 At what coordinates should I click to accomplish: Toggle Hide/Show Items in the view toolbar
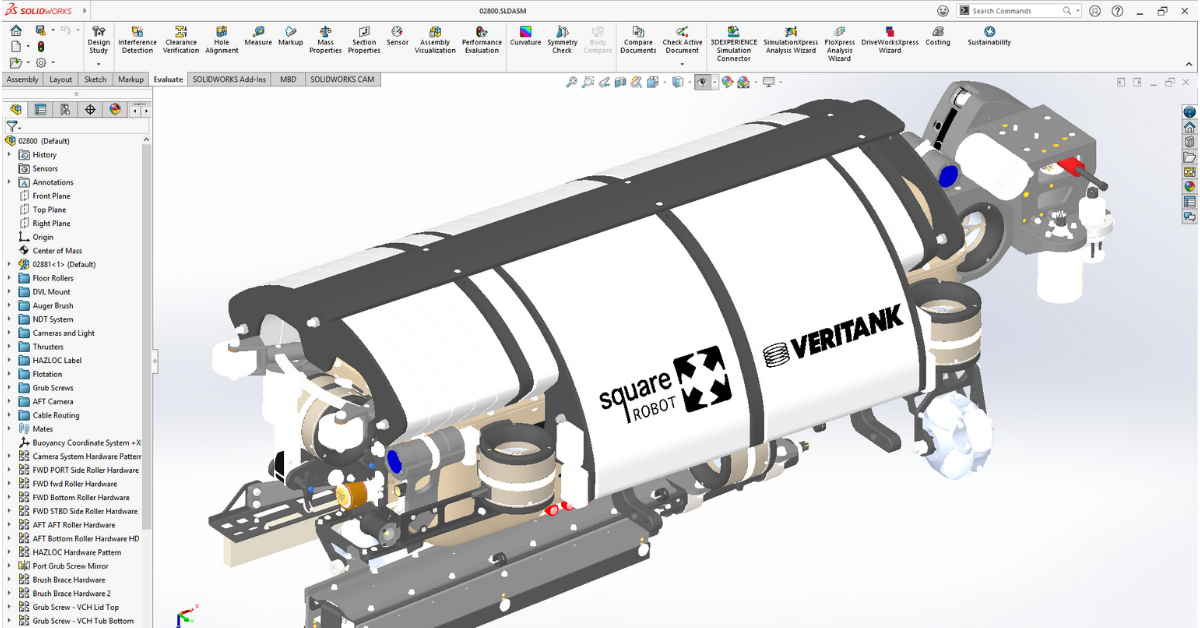[701, 82]
